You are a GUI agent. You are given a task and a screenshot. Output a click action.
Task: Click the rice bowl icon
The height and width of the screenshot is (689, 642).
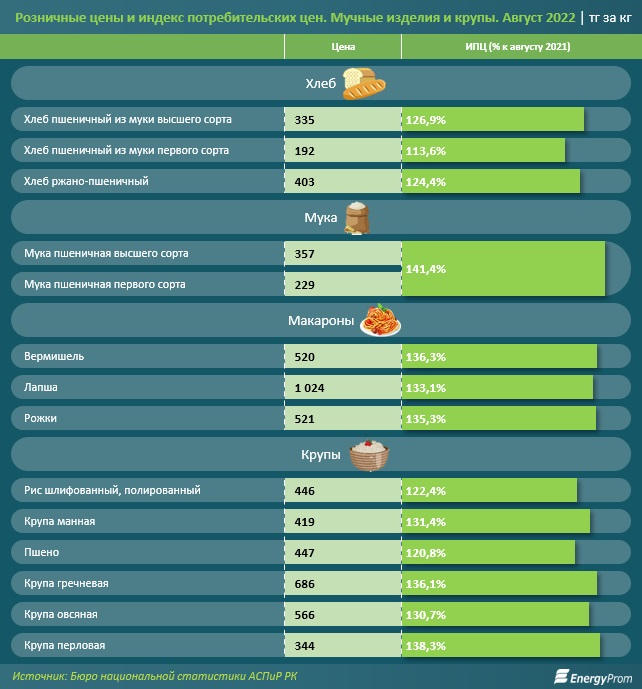click(369, 455)
